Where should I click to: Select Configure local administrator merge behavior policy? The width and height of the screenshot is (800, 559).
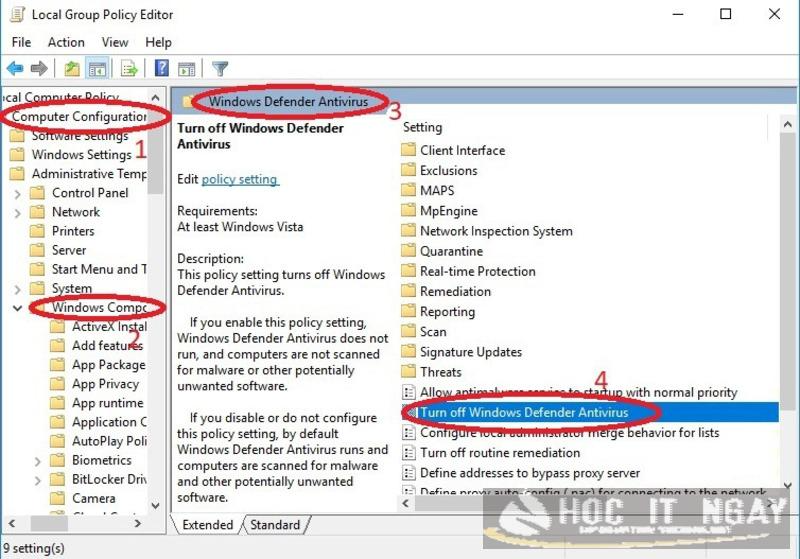click(x=561, y=433)
